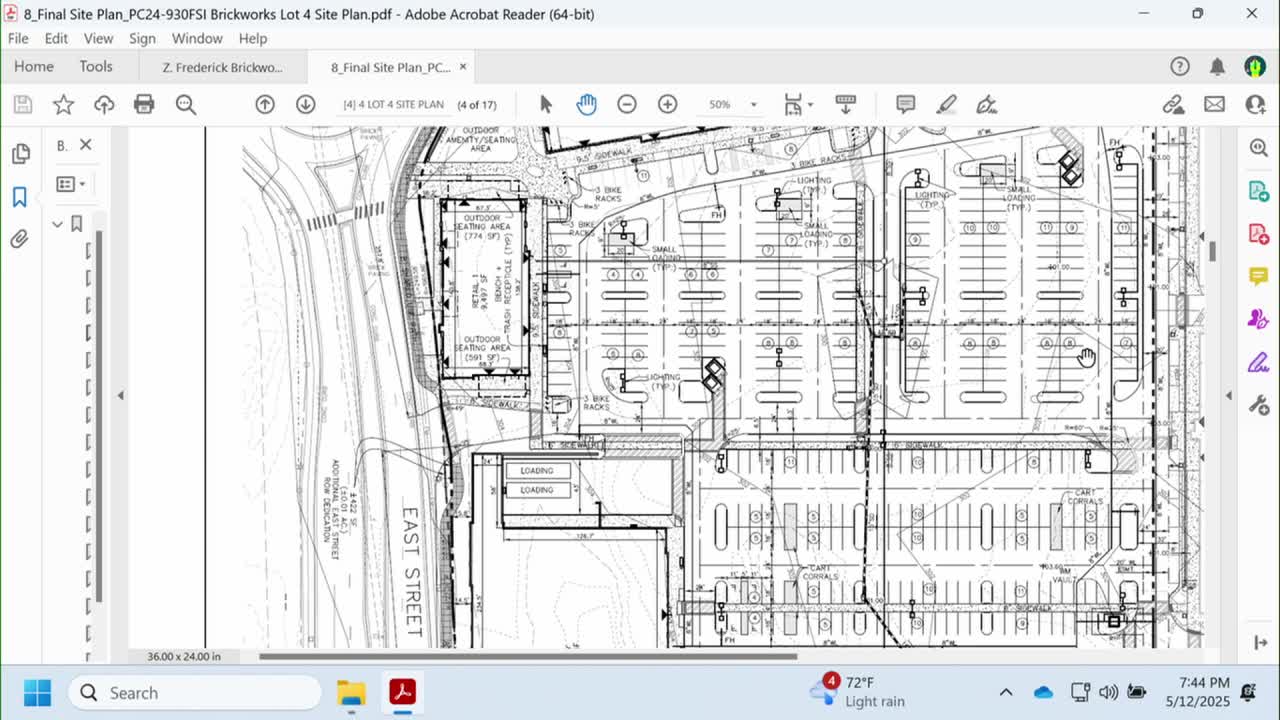Open the scrolling mode keyboard icon
This screenshot has height=720, width=1280.
(x=845, y=104)
